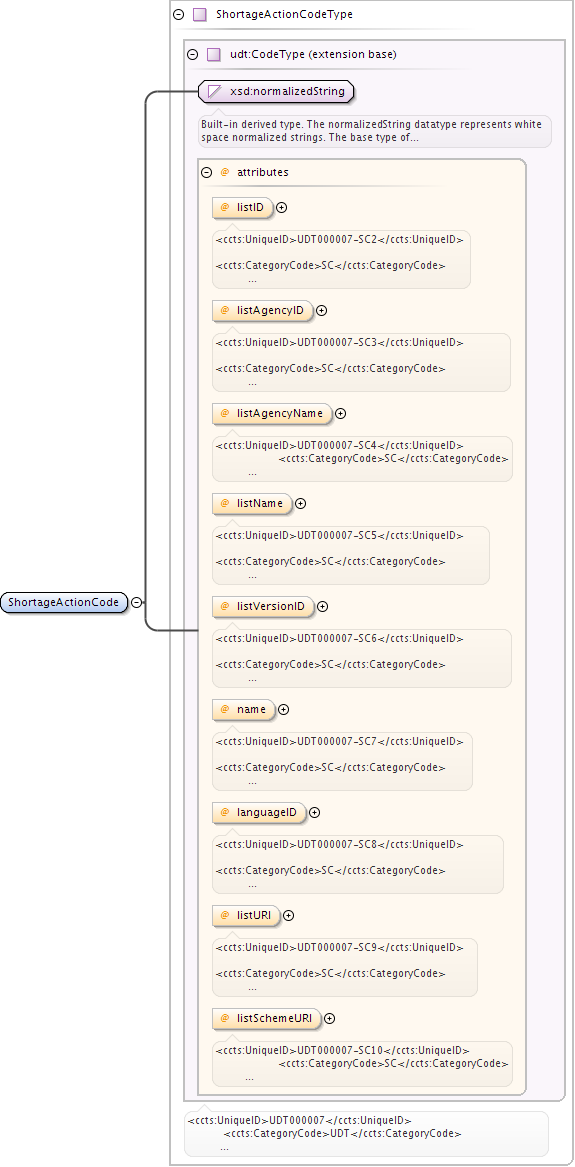Click the listVersionID attribute box
The height and width of the screenshot is (1167, 575).
pos(263,607)
